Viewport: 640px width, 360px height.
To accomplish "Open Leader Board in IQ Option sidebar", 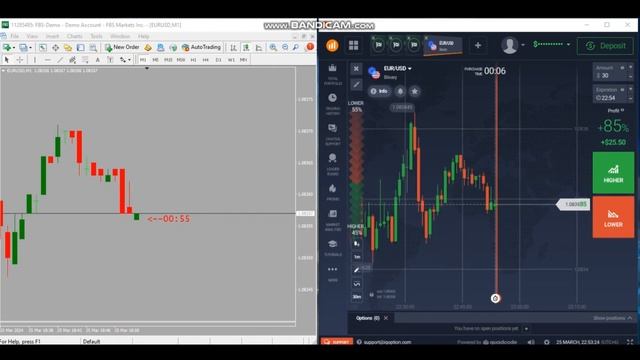I will 333,164.
